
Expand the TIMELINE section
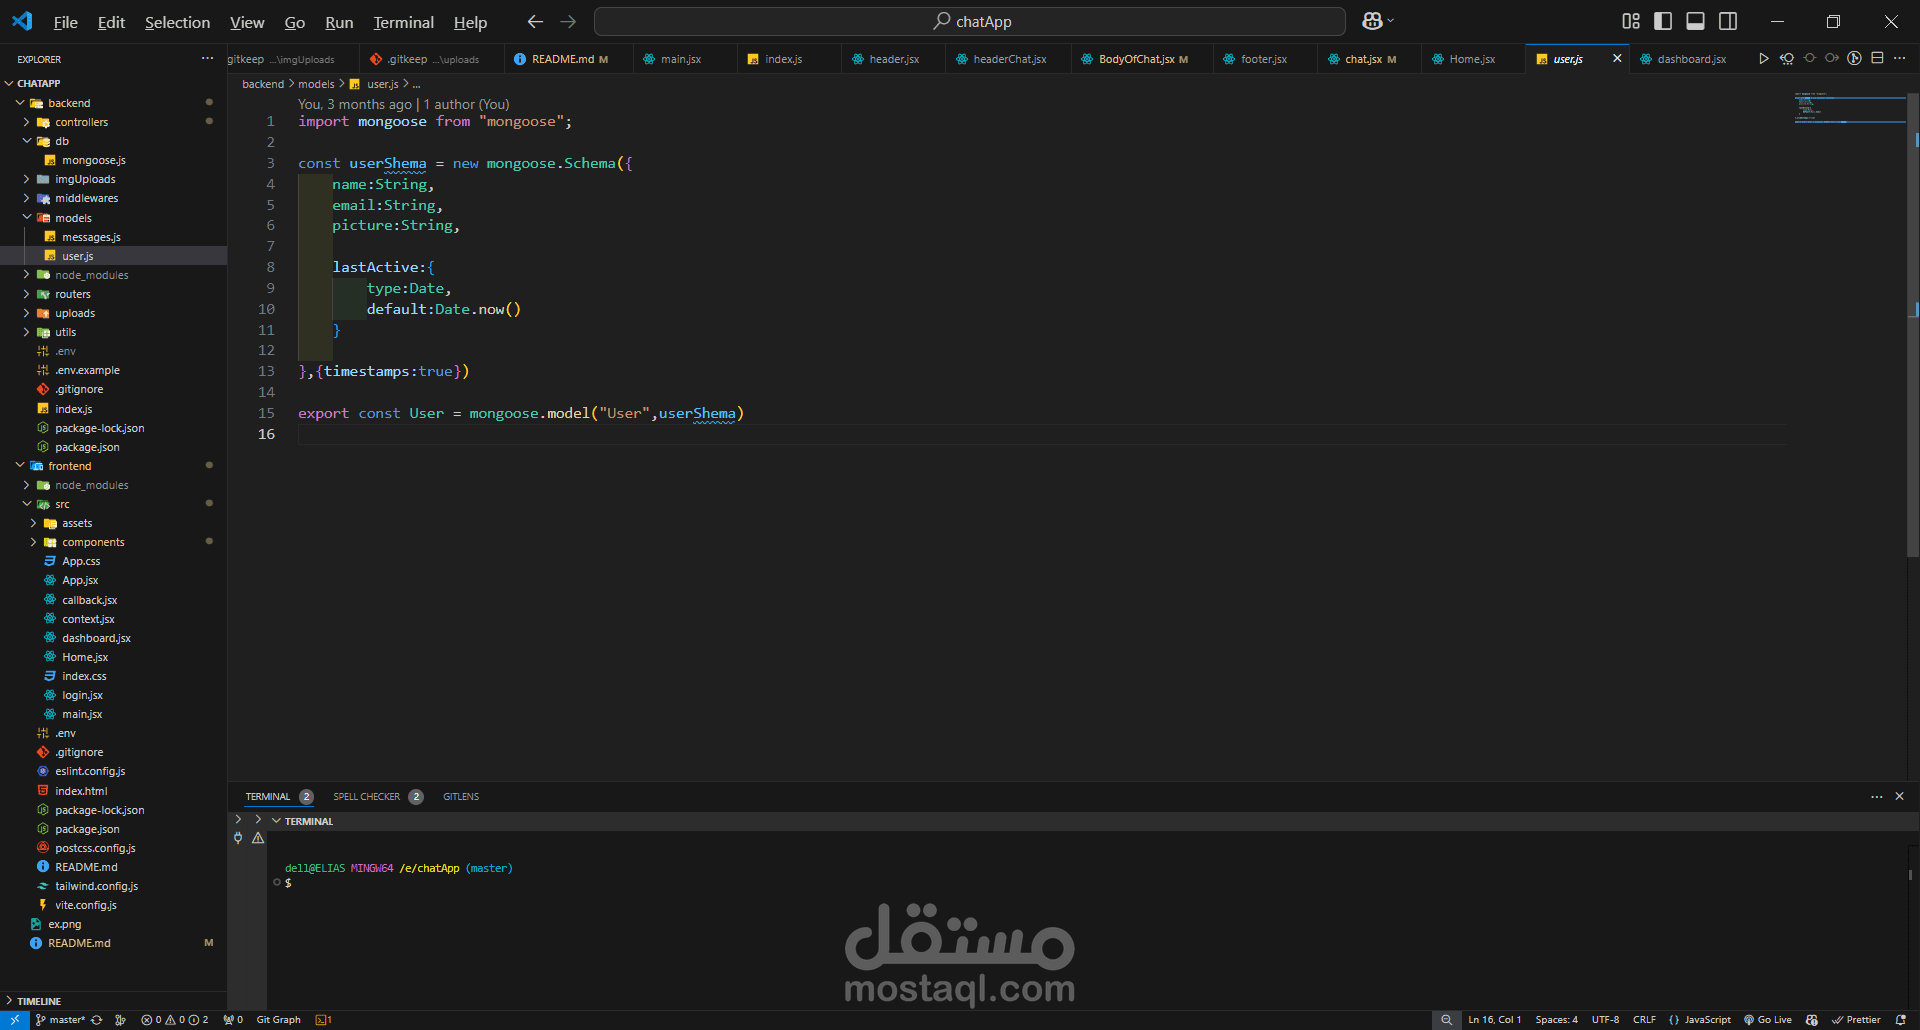click(114, 1001)
